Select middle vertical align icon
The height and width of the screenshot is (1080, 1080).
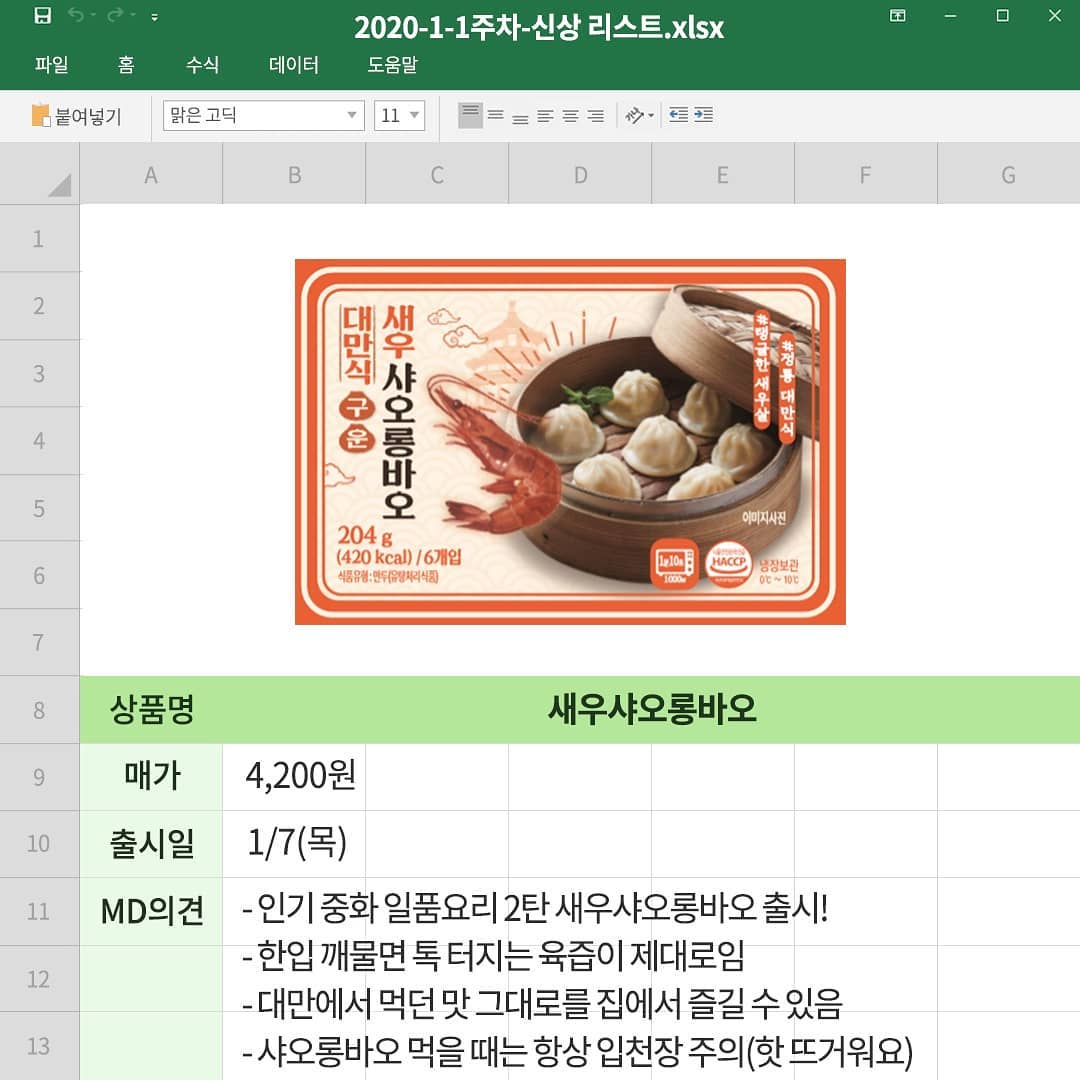pos(496,115)
